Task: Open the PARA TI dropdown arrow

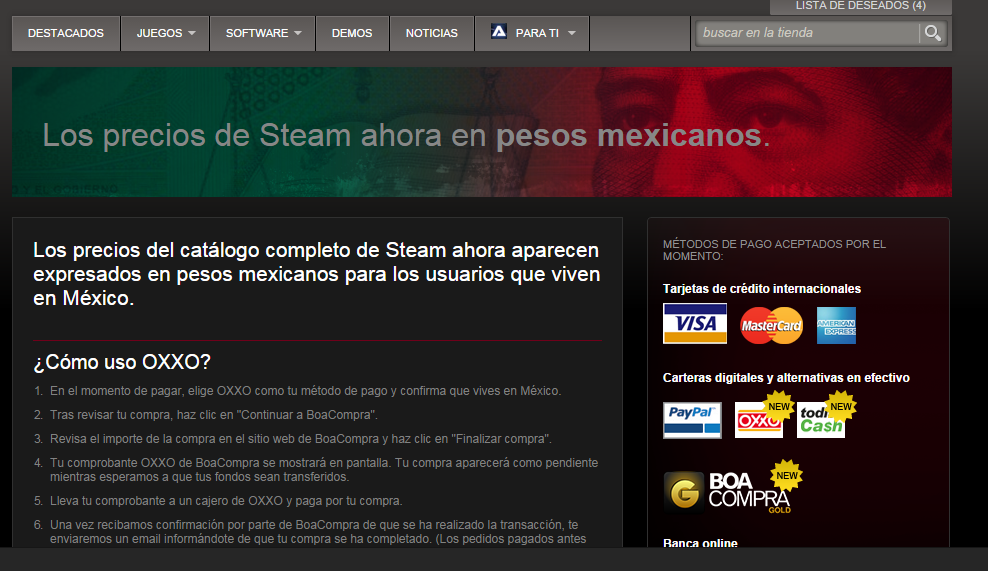Action: (572, 33)
